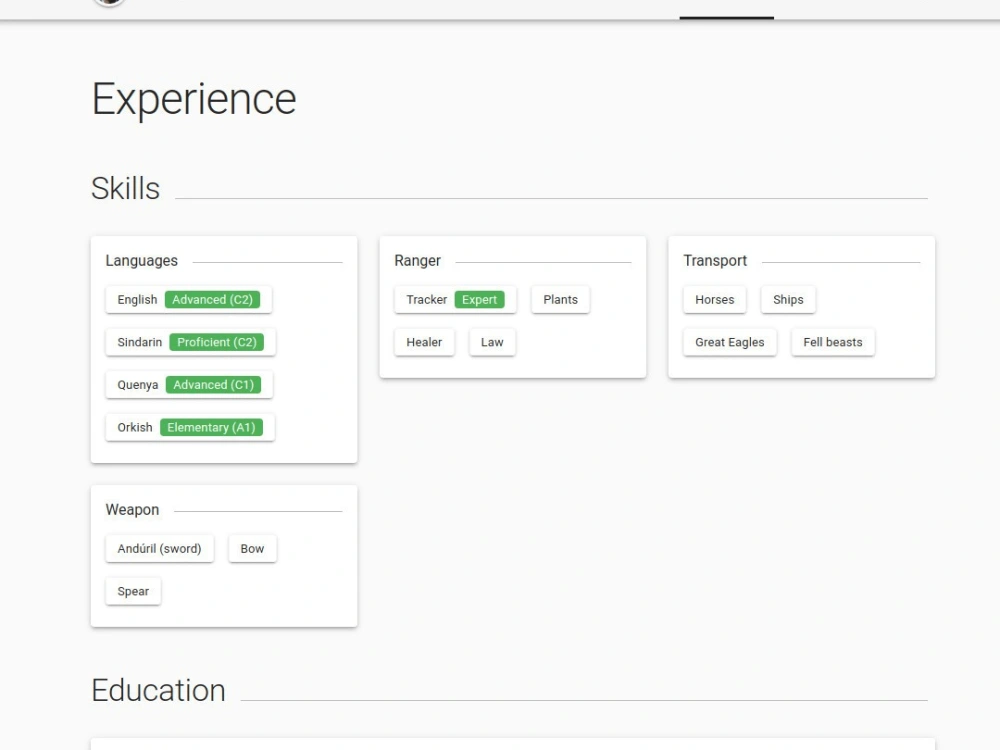Click the Languages card heading
1000x750 pixels.
tap(142, 261)
